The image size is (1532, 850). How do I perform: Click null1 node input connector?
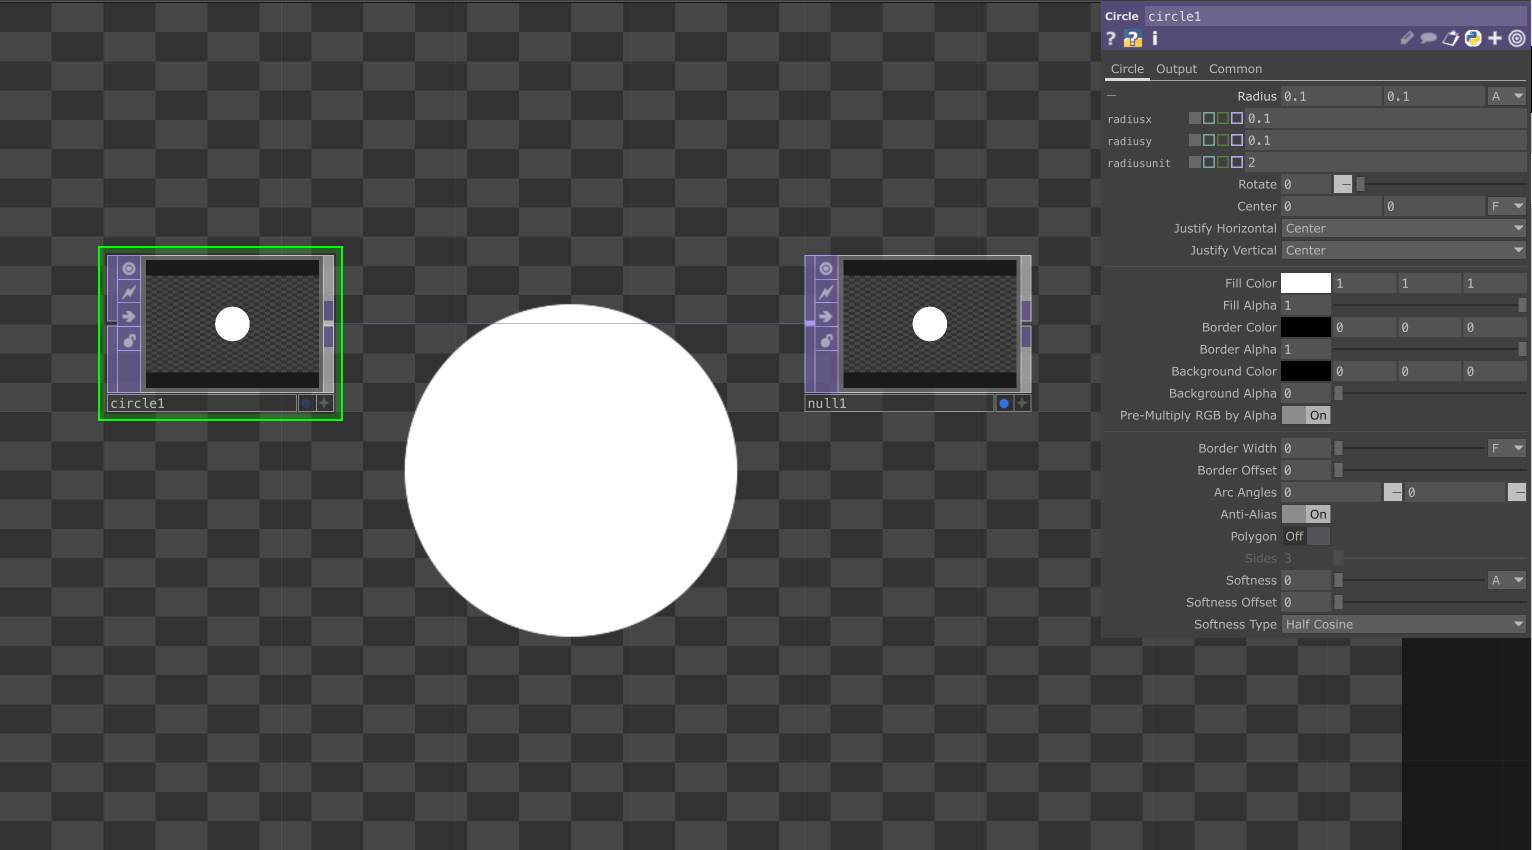coord(810,323)
